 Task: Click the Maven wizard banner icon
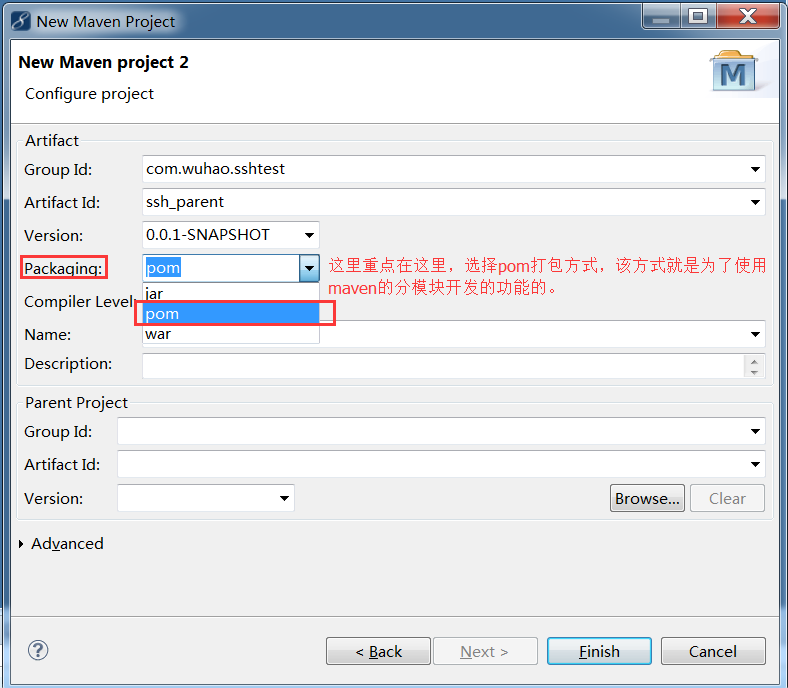(x=738, y=73)
